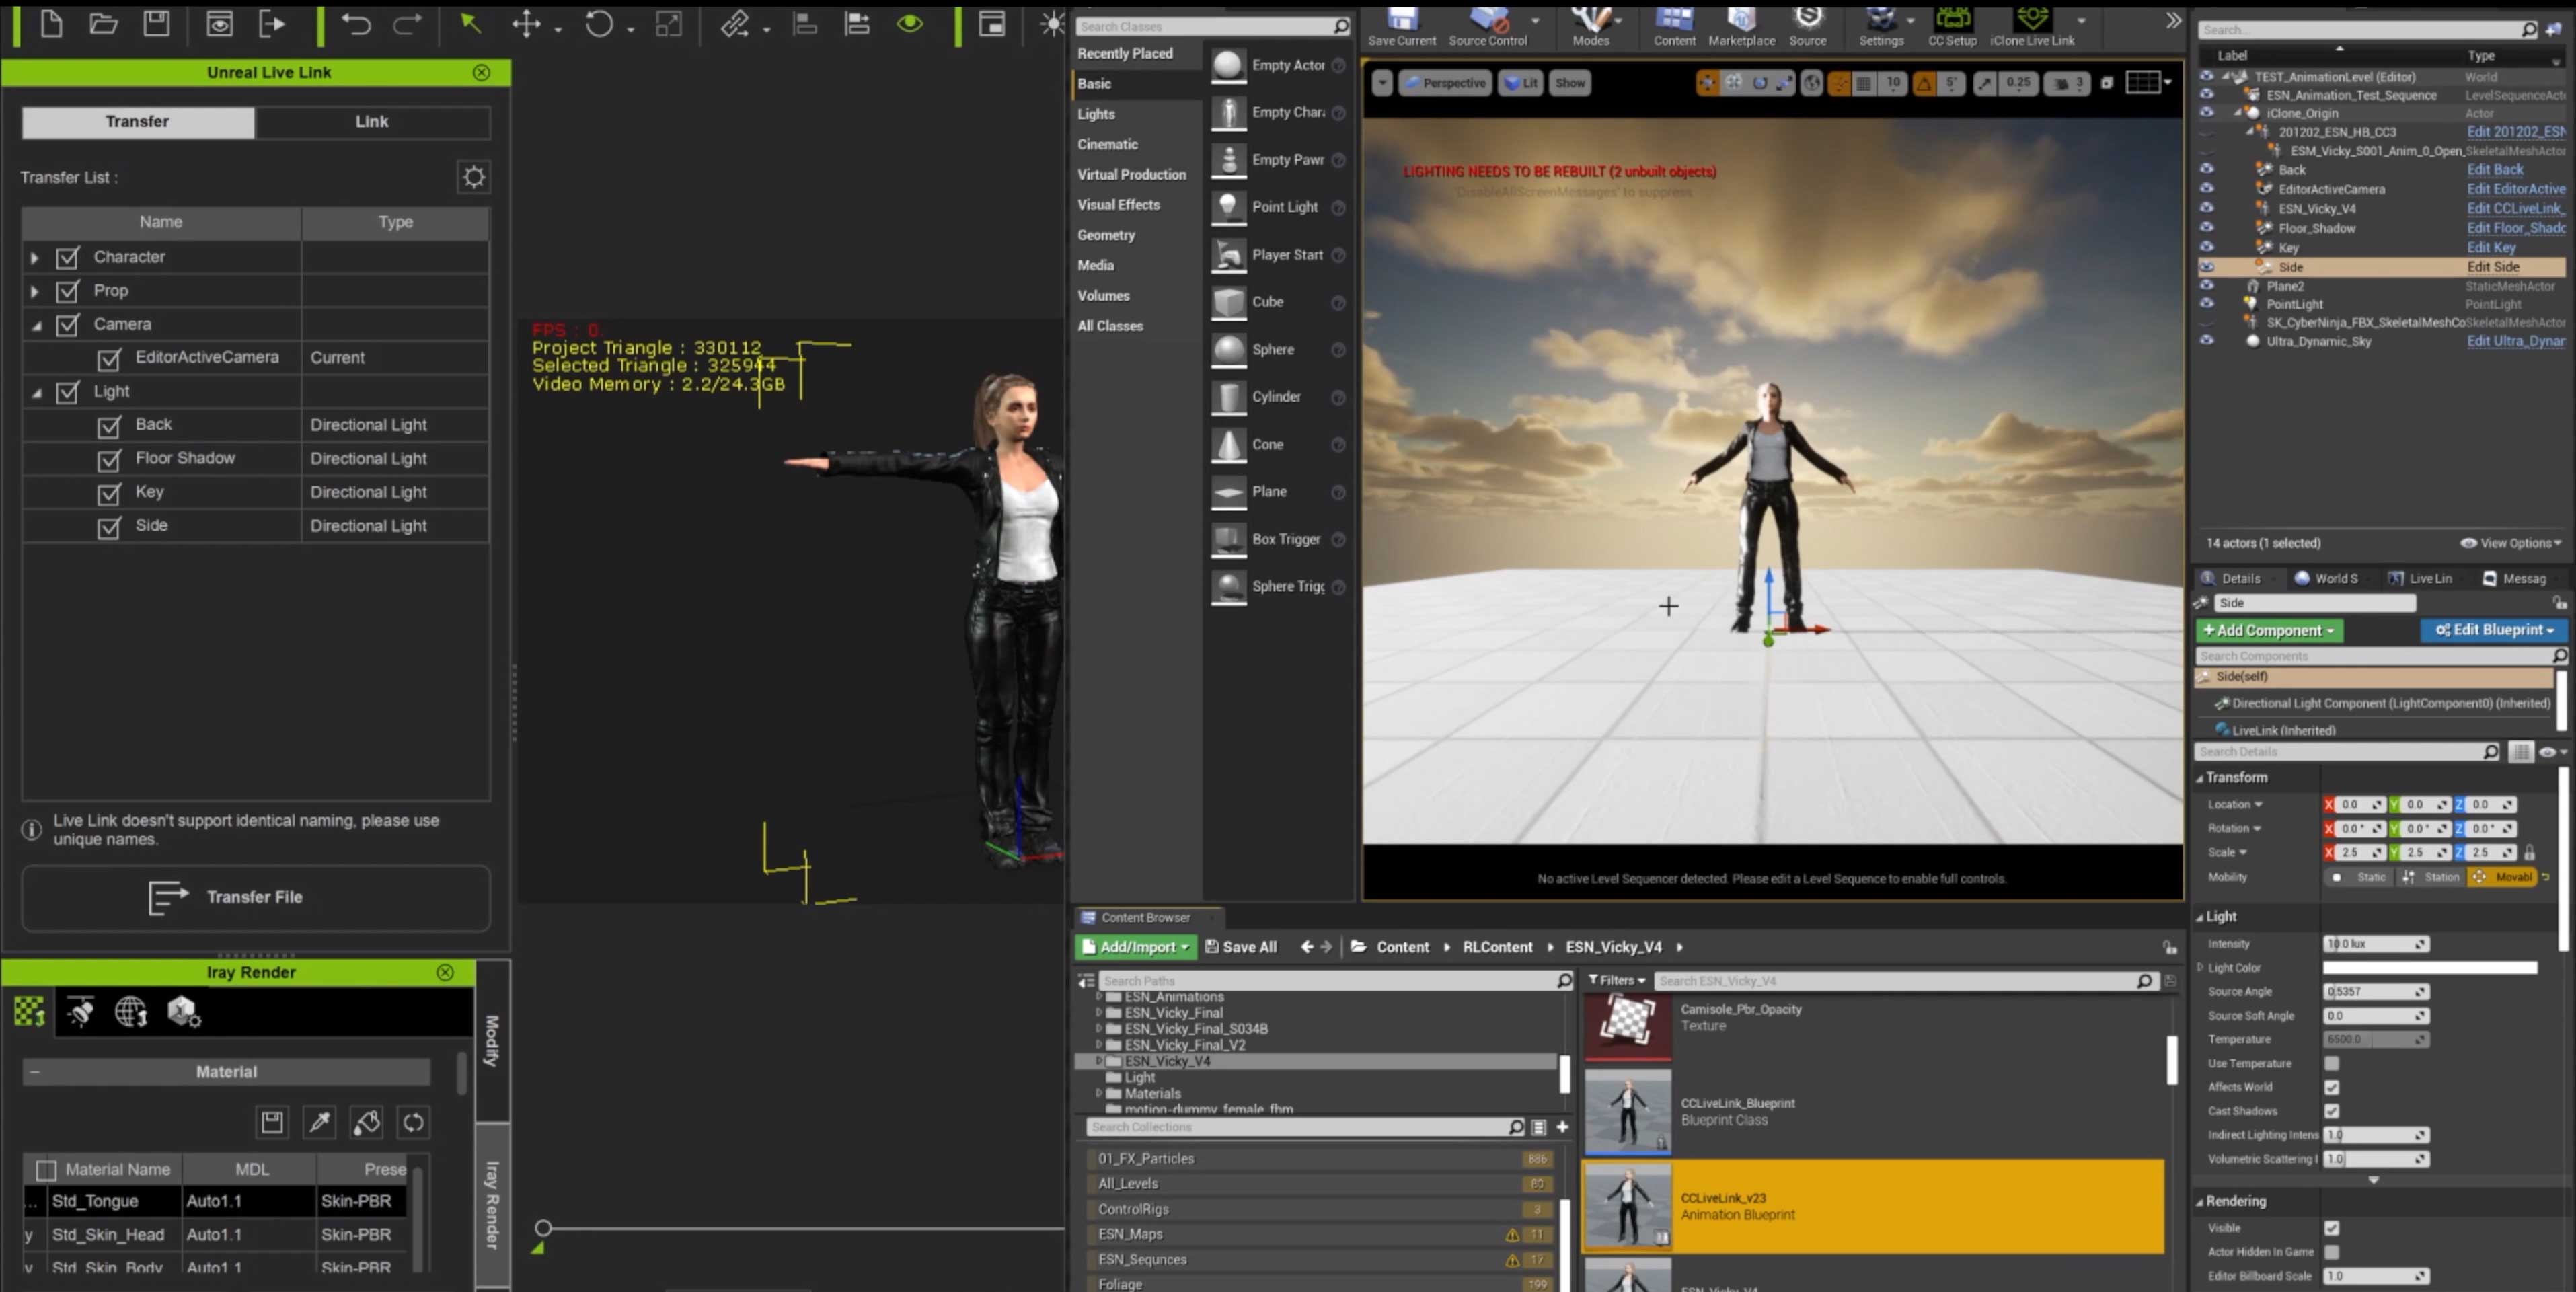Screen dimensions: 2576x1292
Task: Uncheck EditorActiveCamera in Transfer List
Action: [x=109, y=358]
